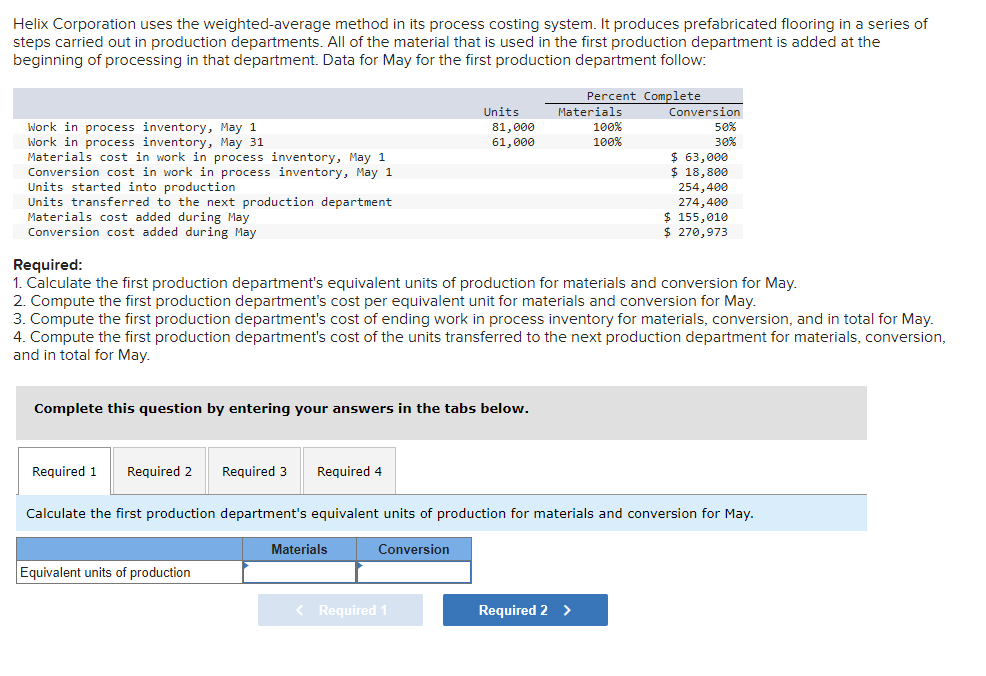
Task: Open the Required 4 tab
Action: (x=347, y=470)
